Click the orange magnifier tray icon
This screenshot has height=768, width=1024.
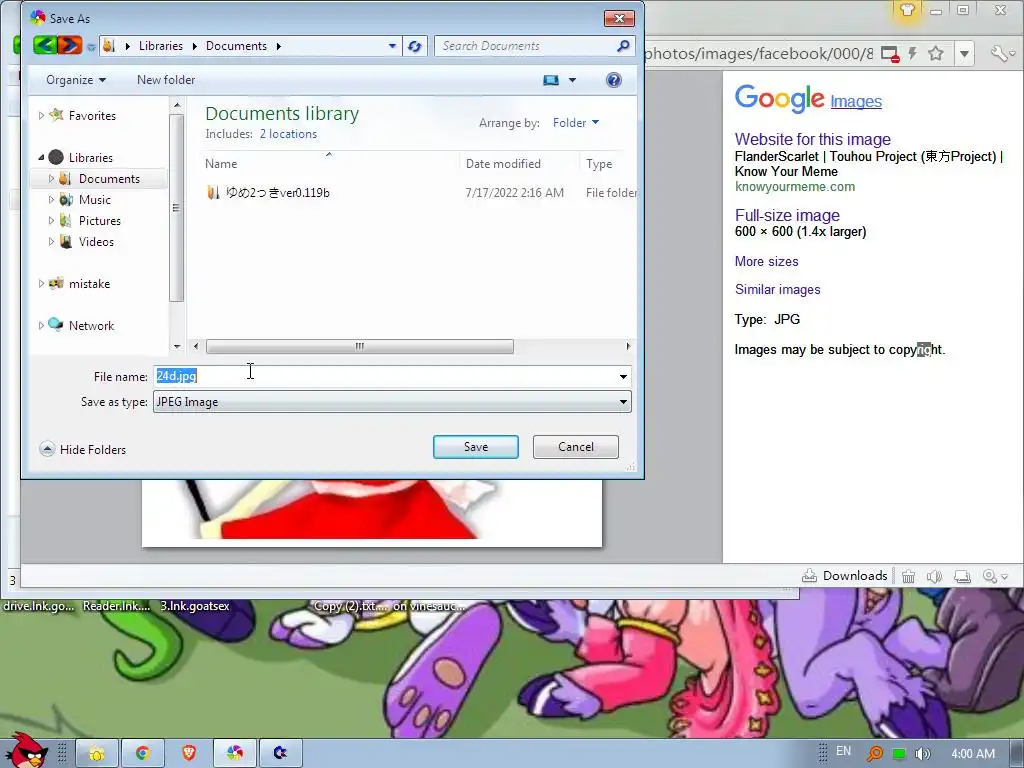point(874,754)
